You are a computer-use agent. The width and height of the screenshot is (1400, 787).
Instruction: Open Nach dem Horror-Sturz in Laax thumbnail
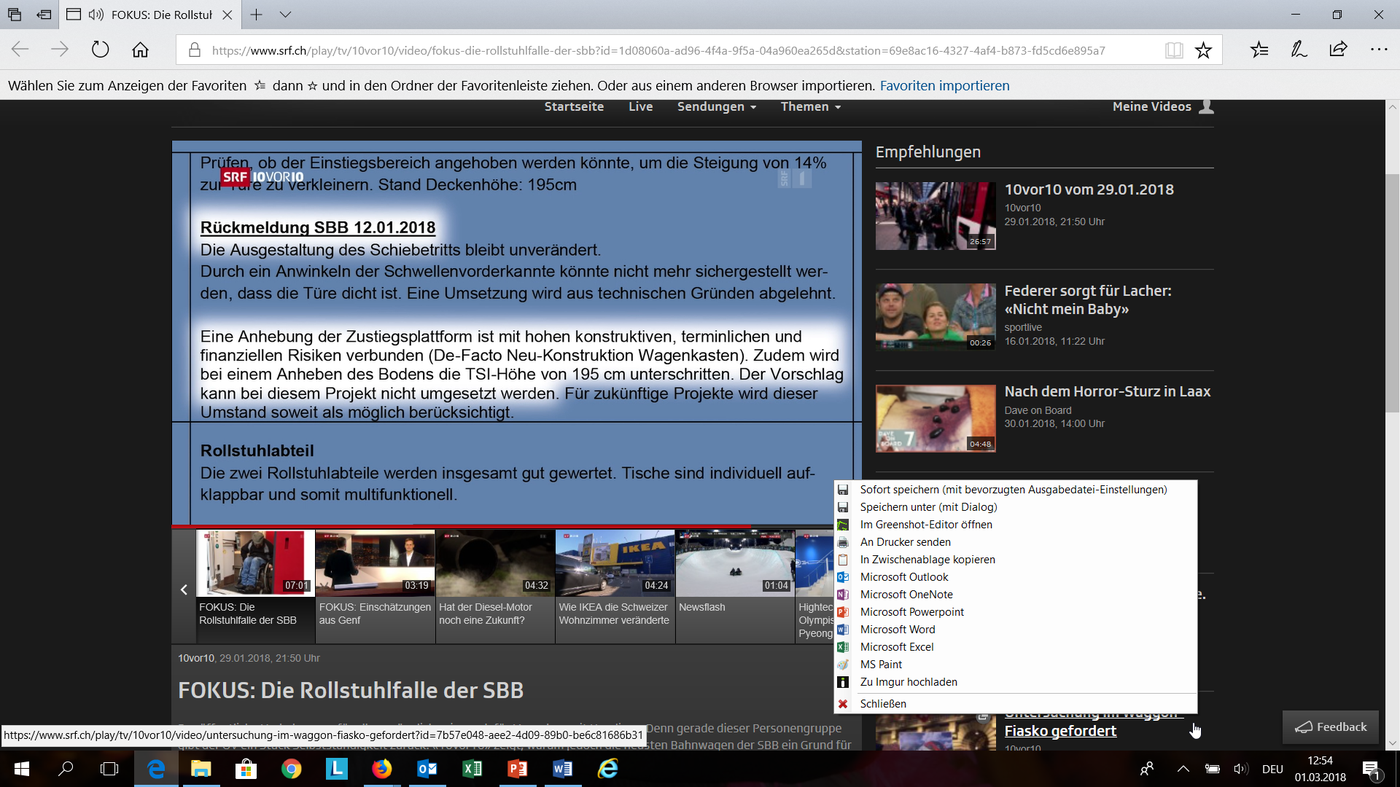click(935, 418)
